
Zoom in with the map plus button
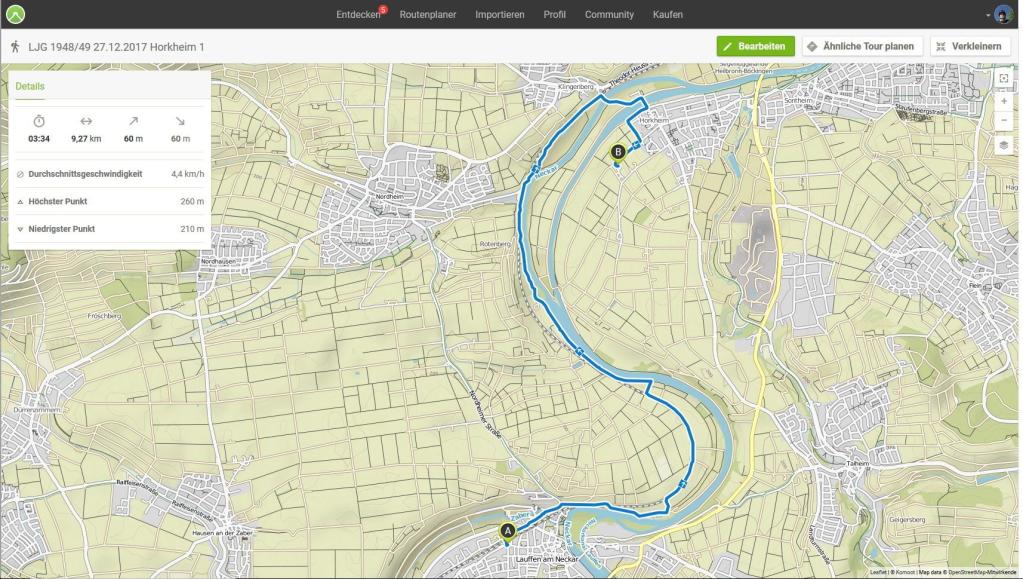1004,101
